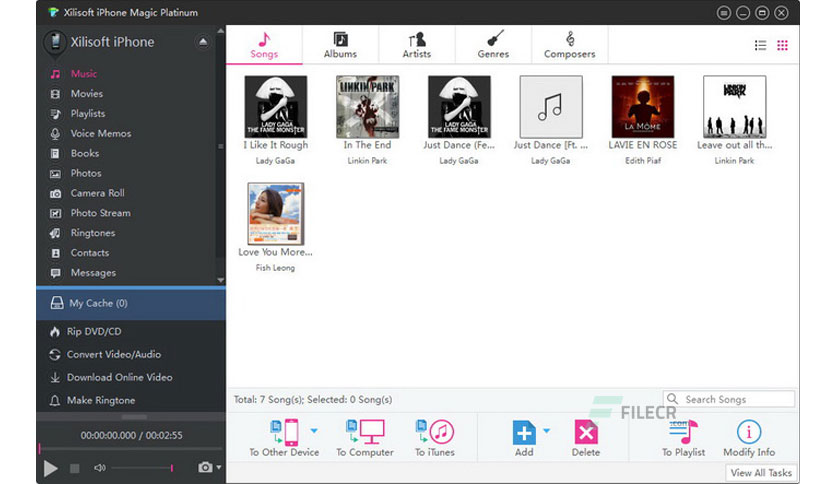Open the title bar settings menu button
The height and width of the screenshot is (484, 836).
pos(724,12)
